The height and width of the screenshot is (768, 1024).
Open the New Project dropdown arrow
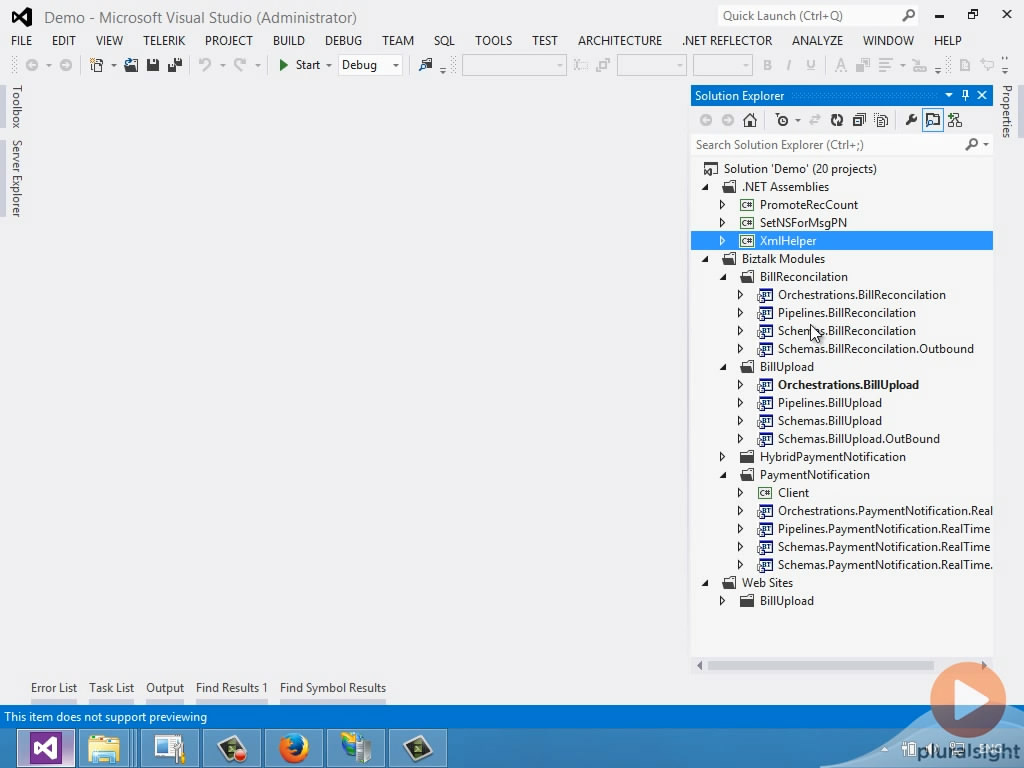pyautogui.click(x=114, y=65)
